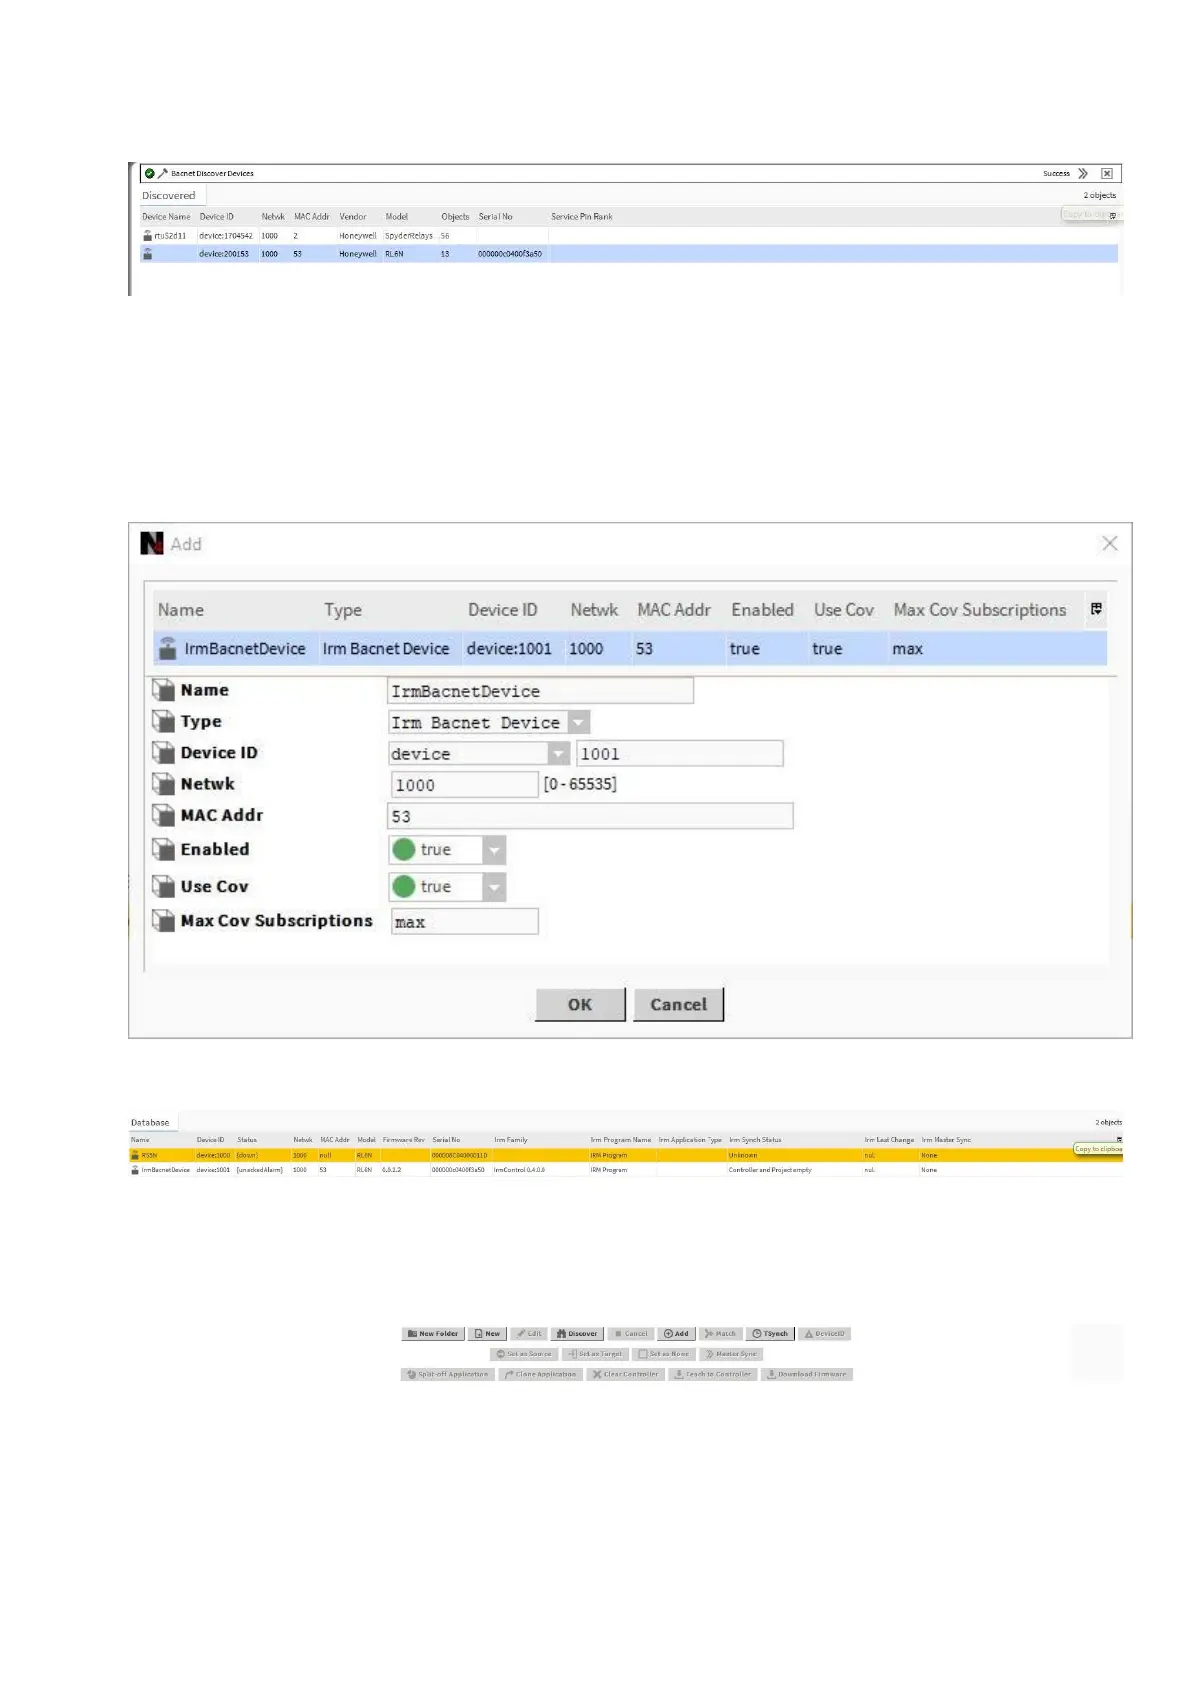Select the rtuS2d11 discovered device row
Viewport: 1191px width, 1684px height.
pos(628,236)
